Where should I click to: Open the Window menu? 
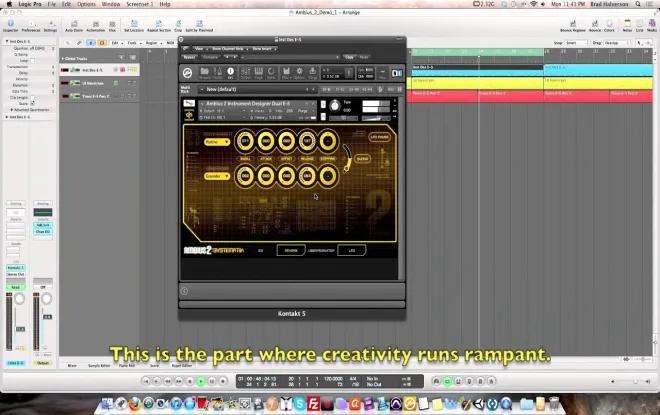tap(111, 4)
